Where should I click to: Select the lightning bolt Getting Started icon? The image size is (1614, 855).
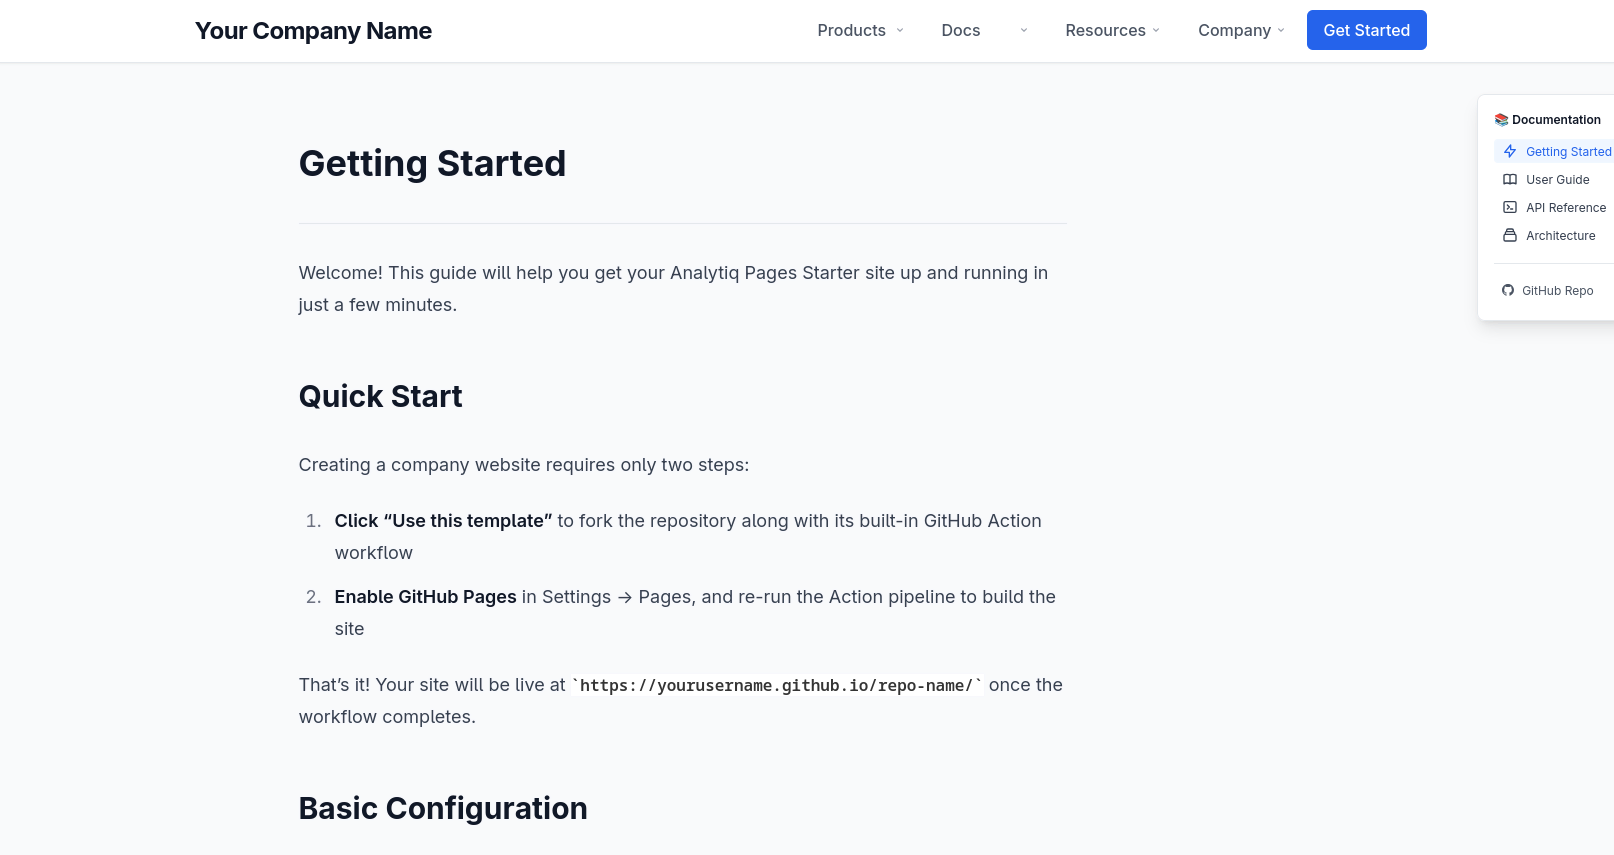tap(1510, 151)
